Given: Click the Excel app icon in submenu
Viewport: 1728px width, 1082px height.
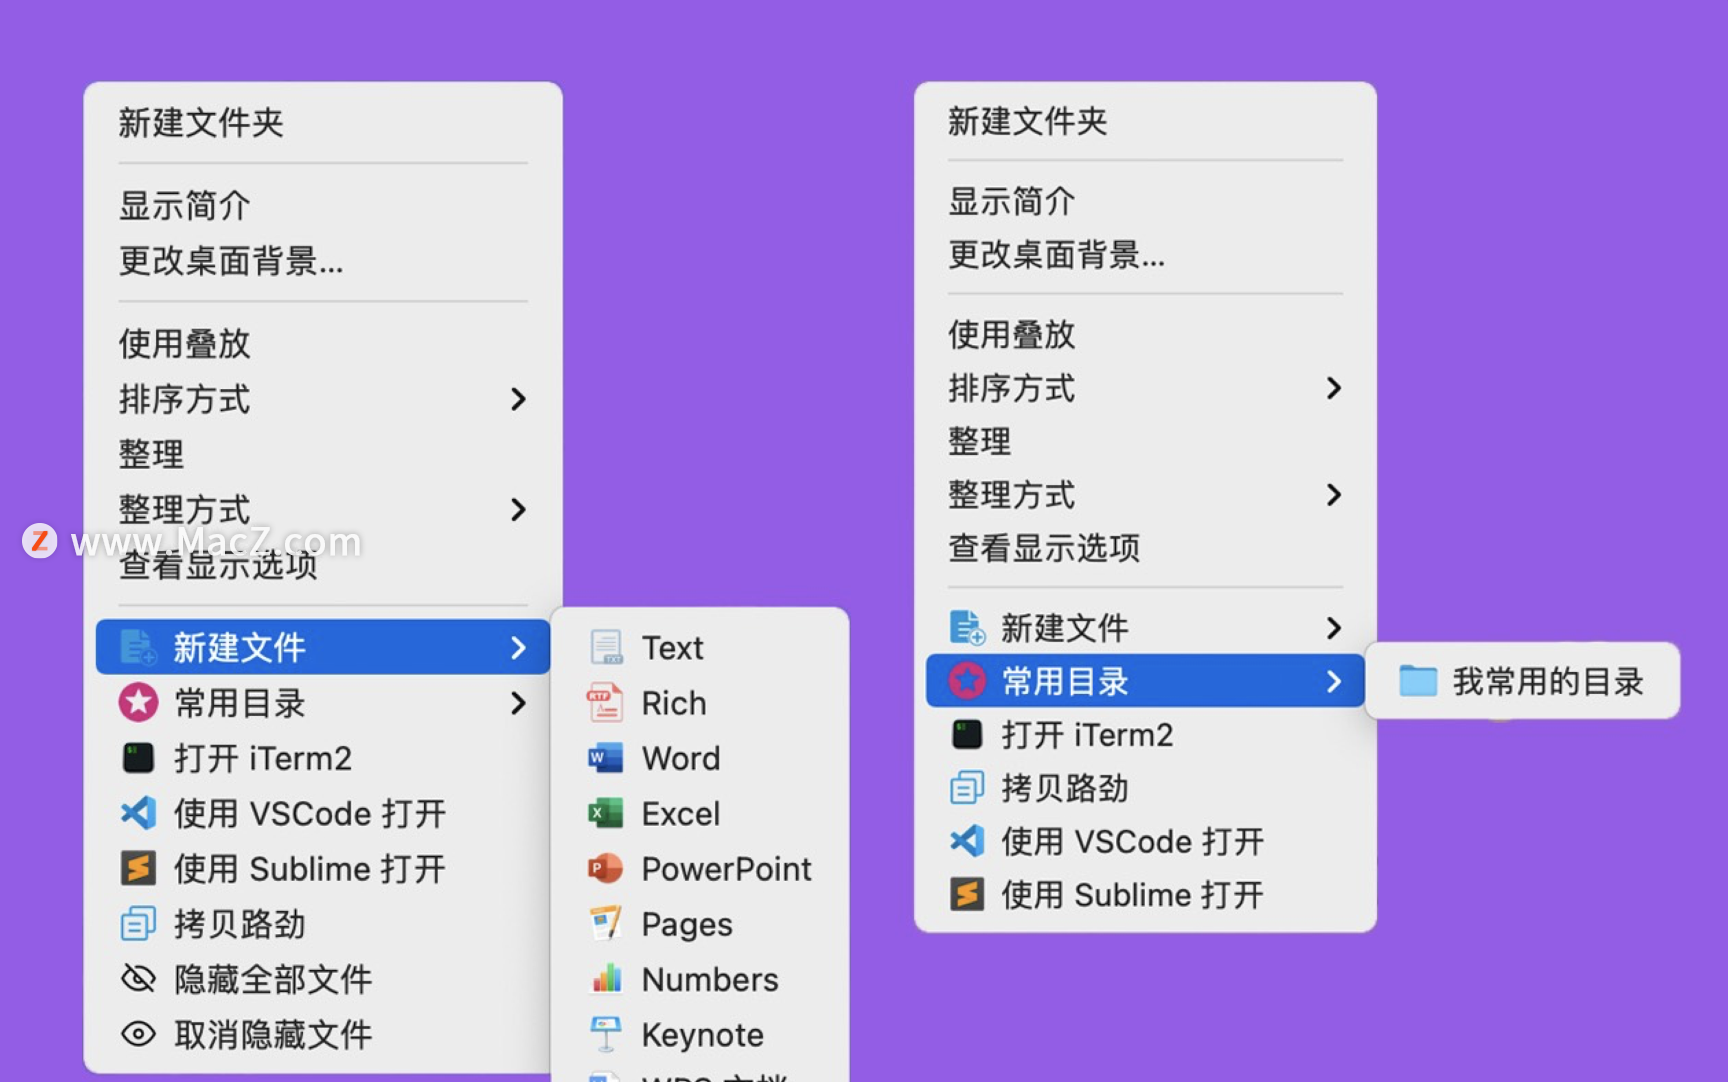Looking at the screenshot, I should point(605,813).
